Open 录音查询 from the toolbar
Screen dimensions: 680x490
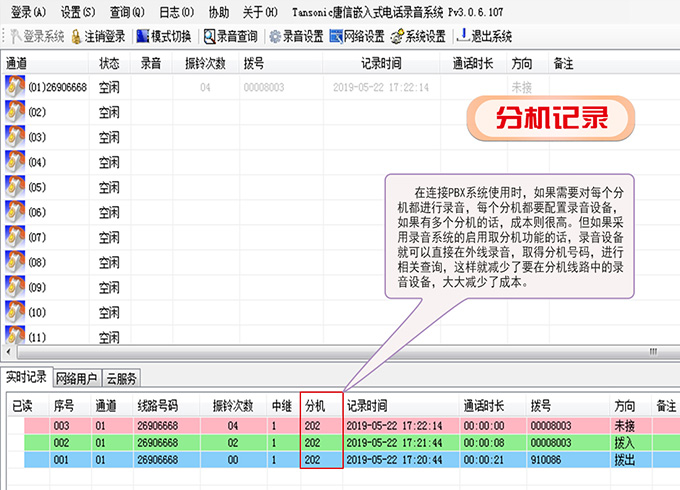tap(210, 37)
